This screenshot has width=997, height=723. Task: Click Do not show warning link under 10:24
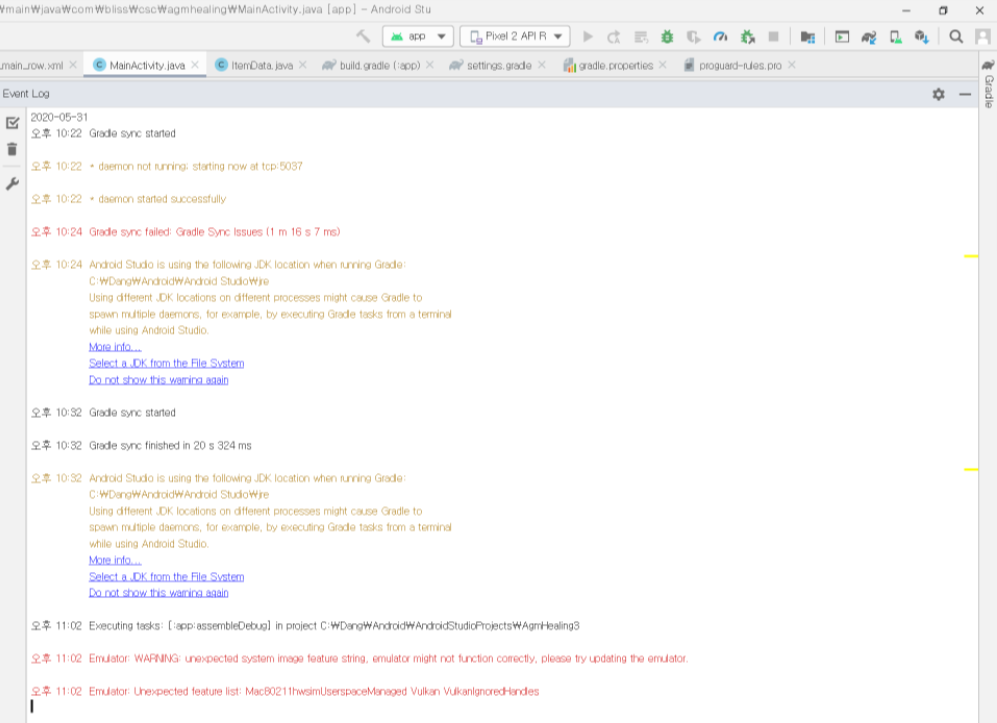(x=159, y=380)
